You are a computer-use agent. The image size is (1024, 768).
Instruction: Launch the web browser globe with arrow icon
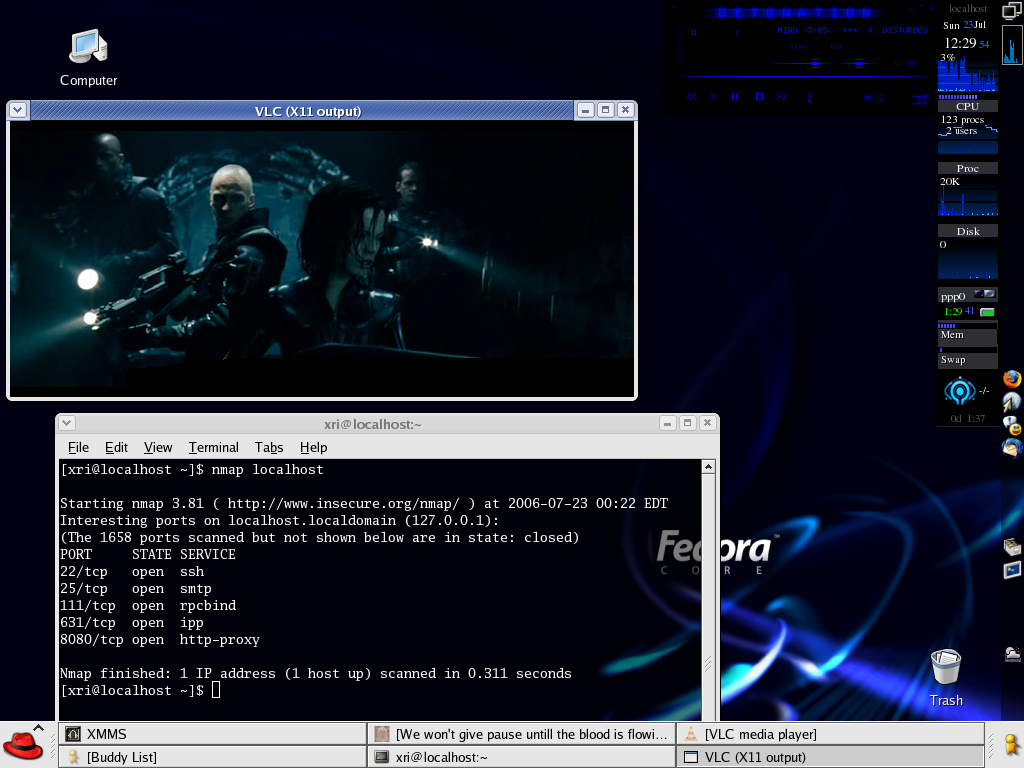pos(1012,402)
